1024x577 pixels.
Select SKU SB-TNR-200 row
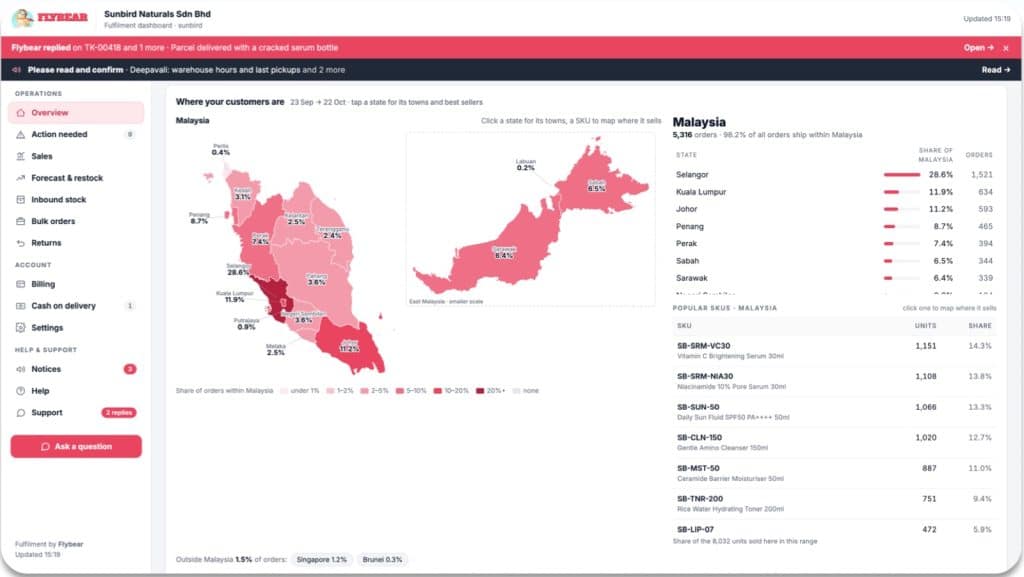coord(834,504)
